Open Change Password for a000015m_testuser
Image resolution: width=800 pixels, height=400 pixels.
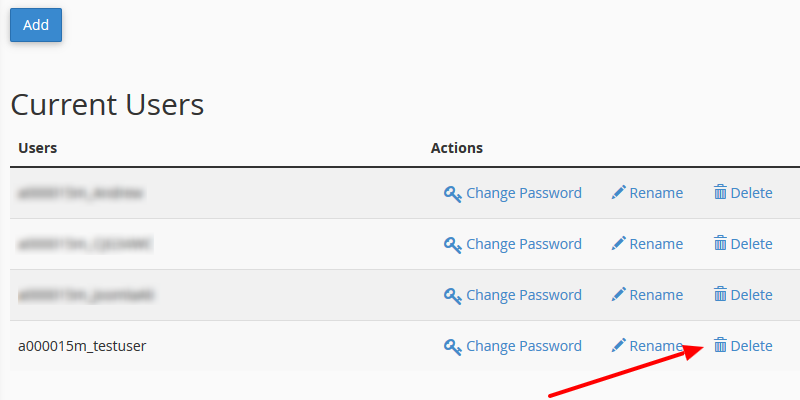(x=523, y=346)
